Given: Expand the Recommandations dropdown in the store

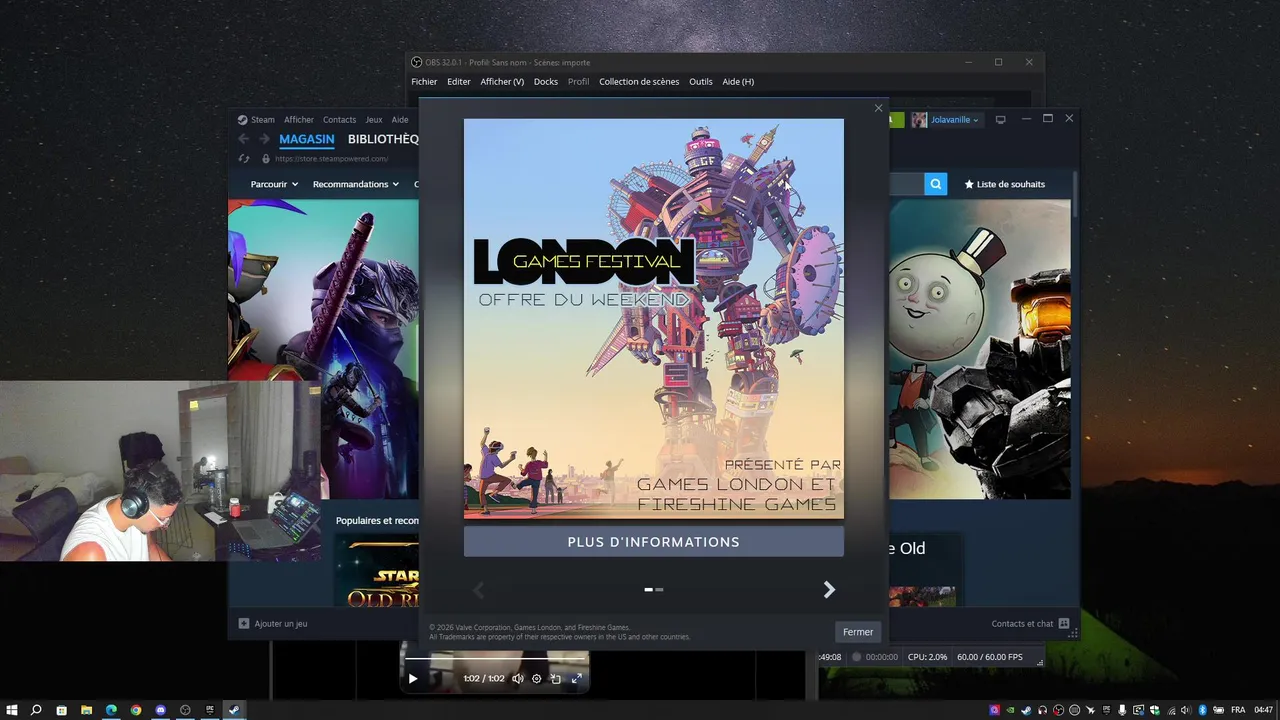Looking at the screenshot, I should [x=356, y=184].
